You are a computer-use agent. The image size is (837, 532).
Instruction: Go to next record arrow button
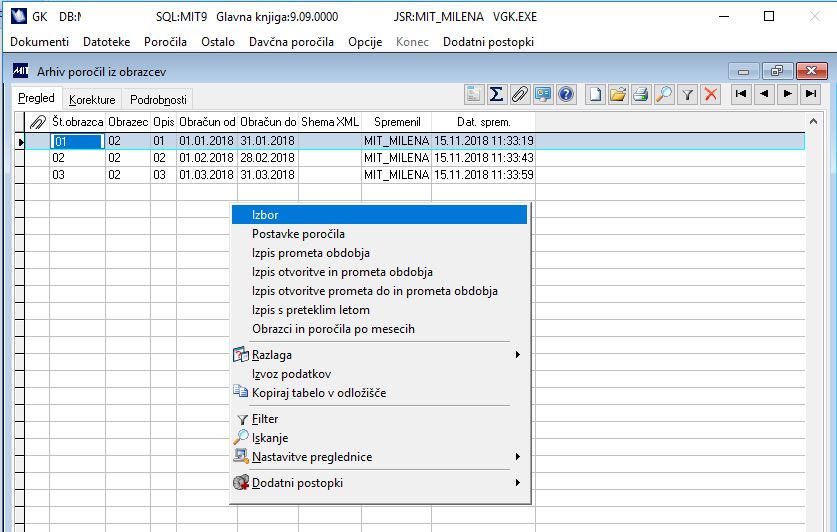click(787, 94)
